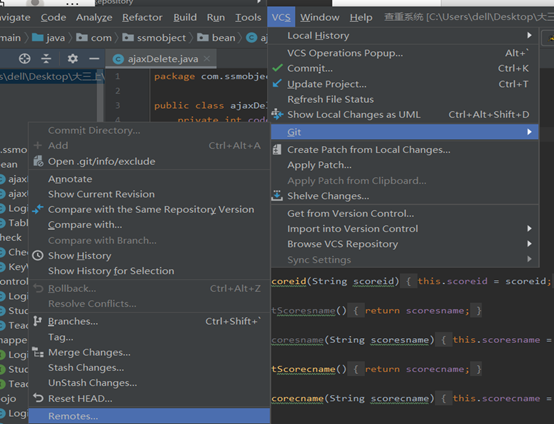Image resolution: width=554 pixels, height=424 pixels.
Task: Select Apply Patch option
Action: [404, 165]
